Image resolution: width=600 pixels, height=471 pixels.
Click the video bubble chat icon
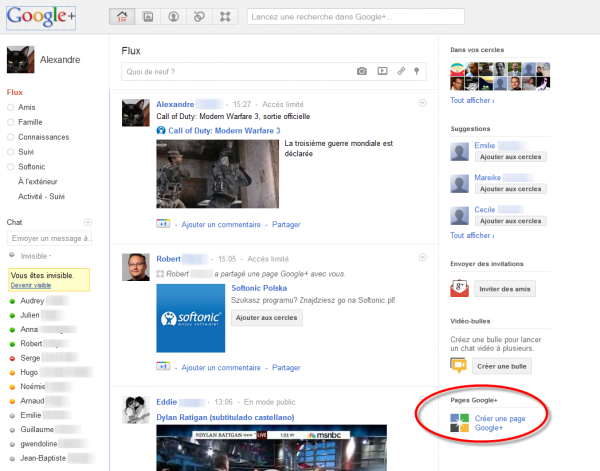458,365
